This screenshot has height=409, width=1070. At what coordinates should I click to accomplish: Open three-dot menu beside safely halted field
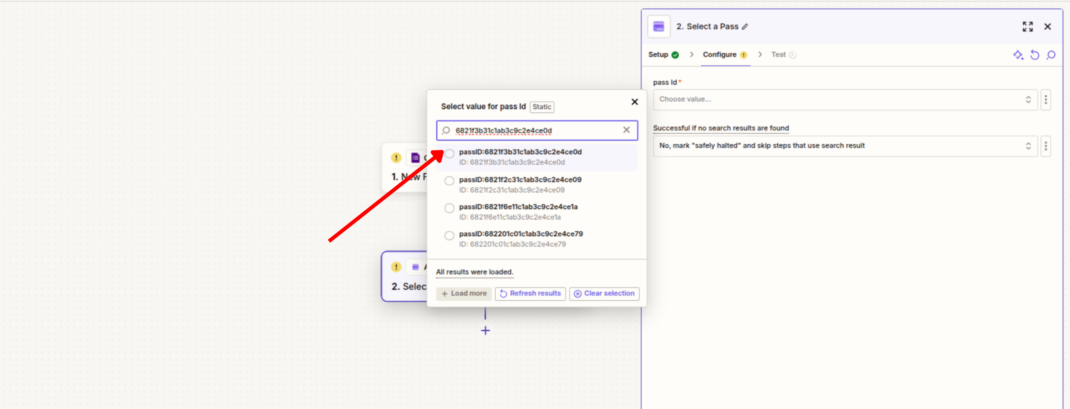coord(1045,145)
